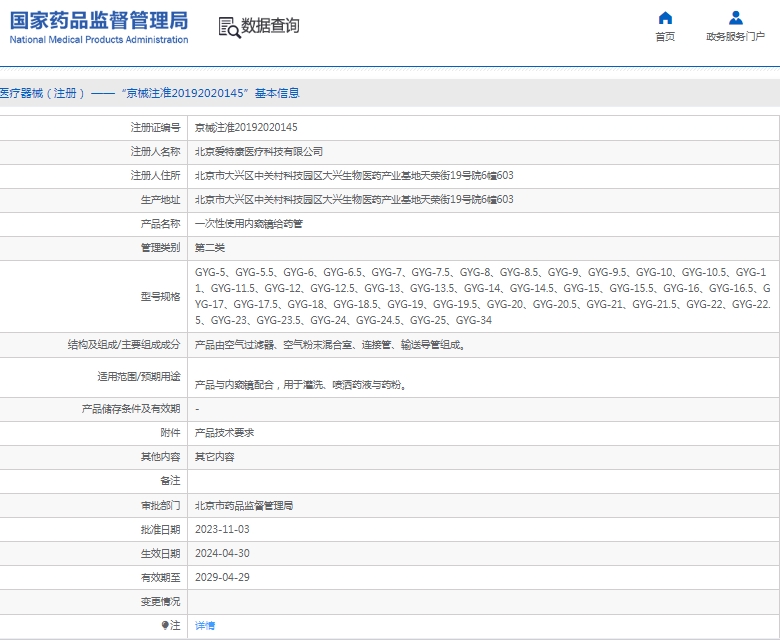
Task: Click the 产品技术要求 attachment value
Action: pos(224,433)
